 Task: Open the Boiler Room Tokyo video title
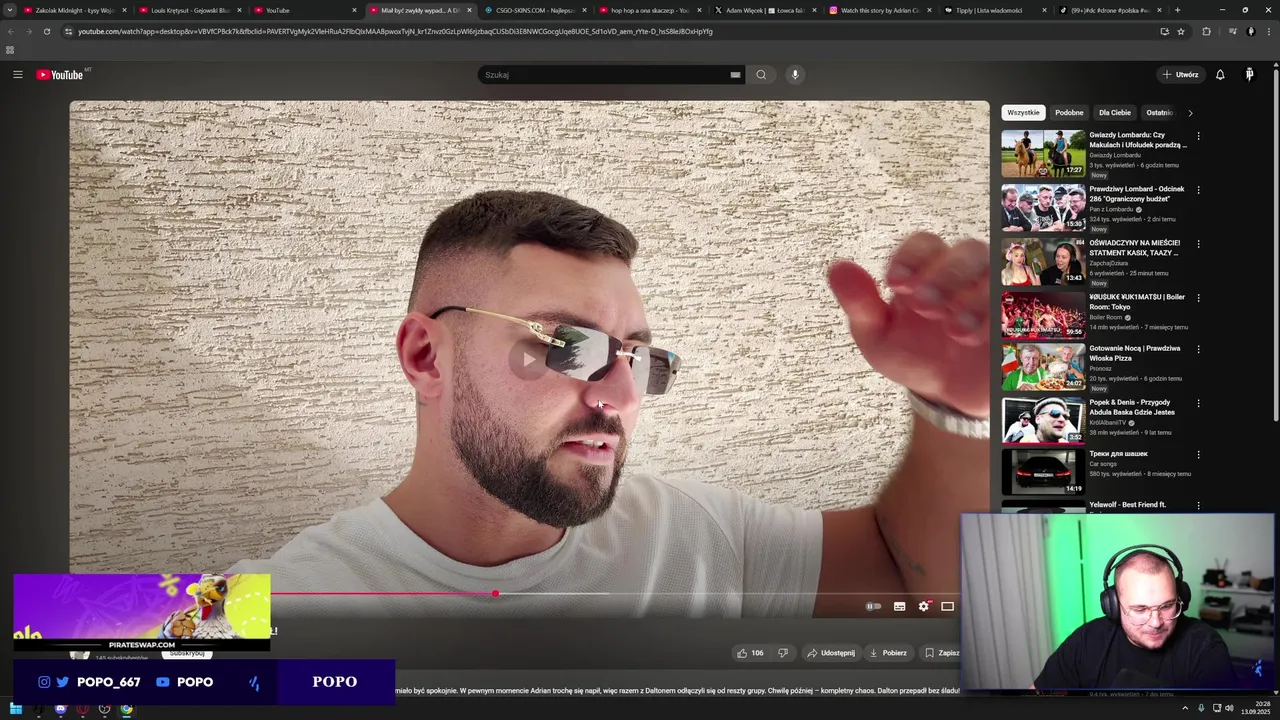[x=1137, y=302]
